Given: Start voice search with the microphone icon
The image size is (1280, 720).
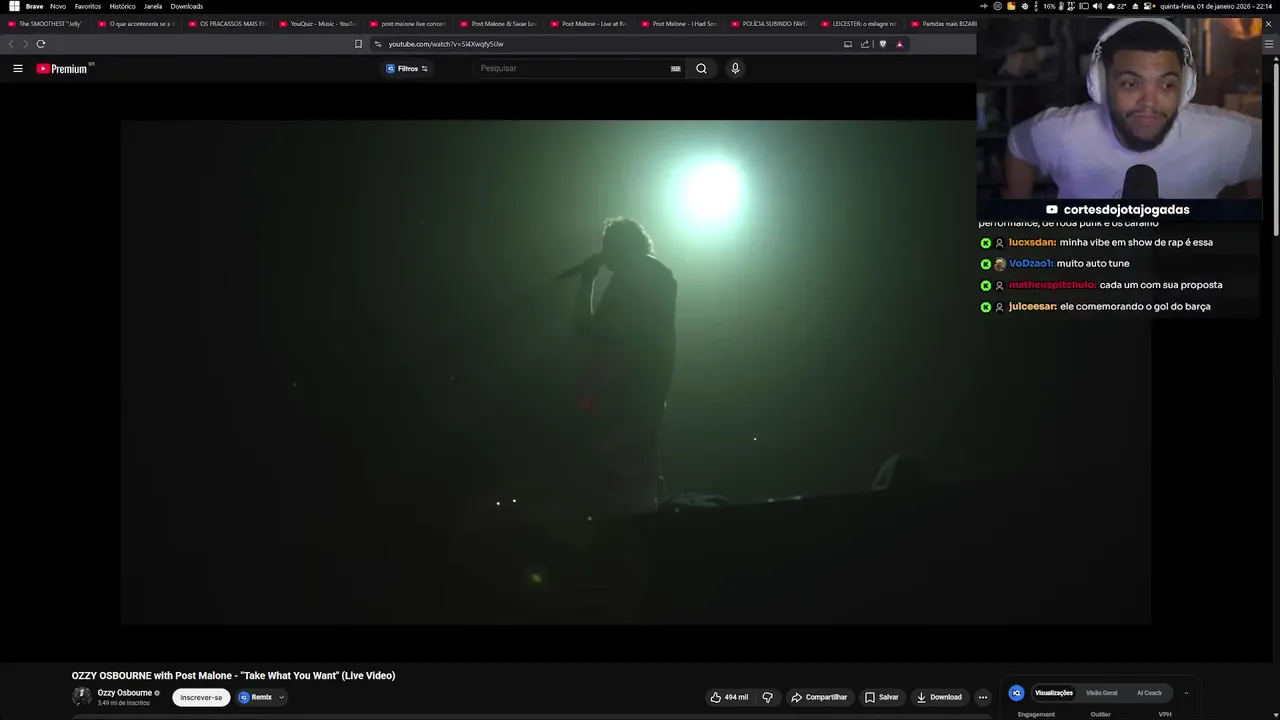Looking at the screenshot, I should point(735,68).
